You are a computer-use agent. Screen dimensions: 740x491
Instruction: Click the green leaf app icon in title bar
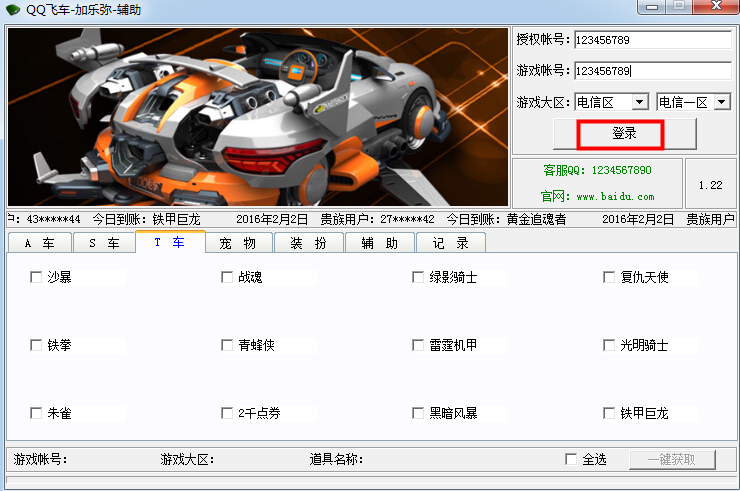tap(13, 9)
